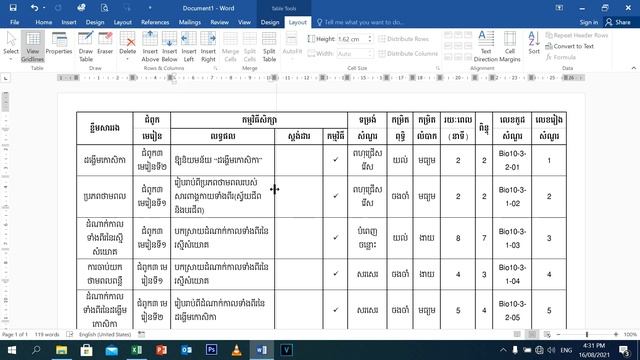This screenshot has width=640, height=360.
Task: Open table Properties
Action: 59,43
